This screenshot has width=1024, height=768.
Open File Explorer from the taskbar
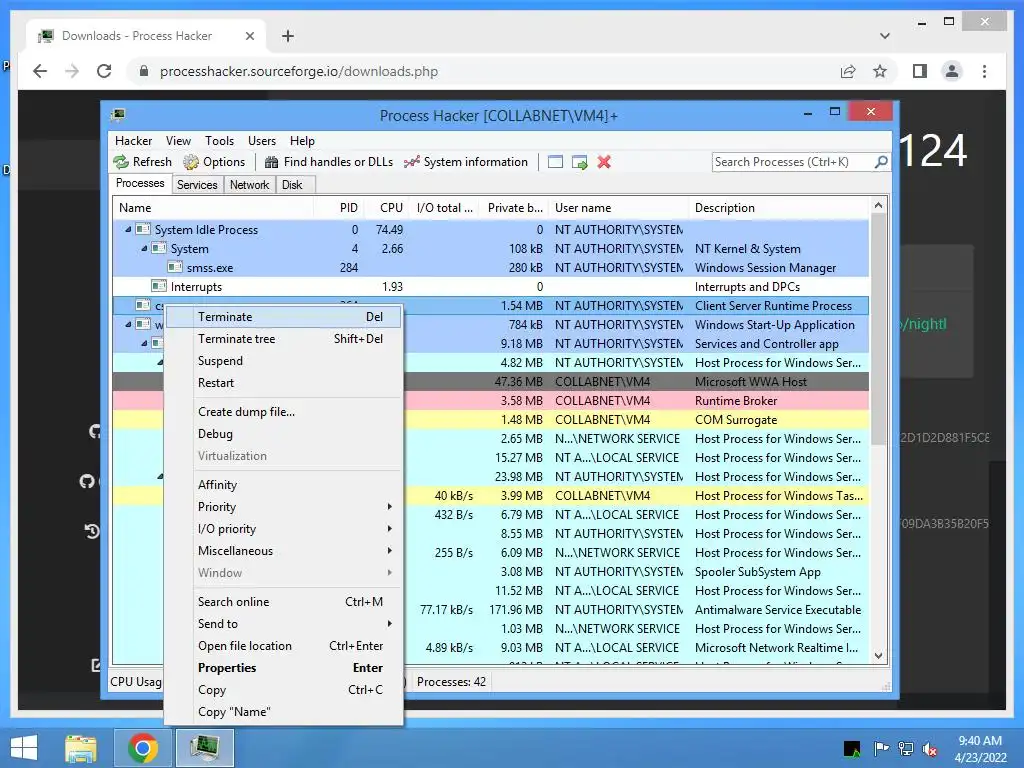pyautogui.click(x=81, y=748)
